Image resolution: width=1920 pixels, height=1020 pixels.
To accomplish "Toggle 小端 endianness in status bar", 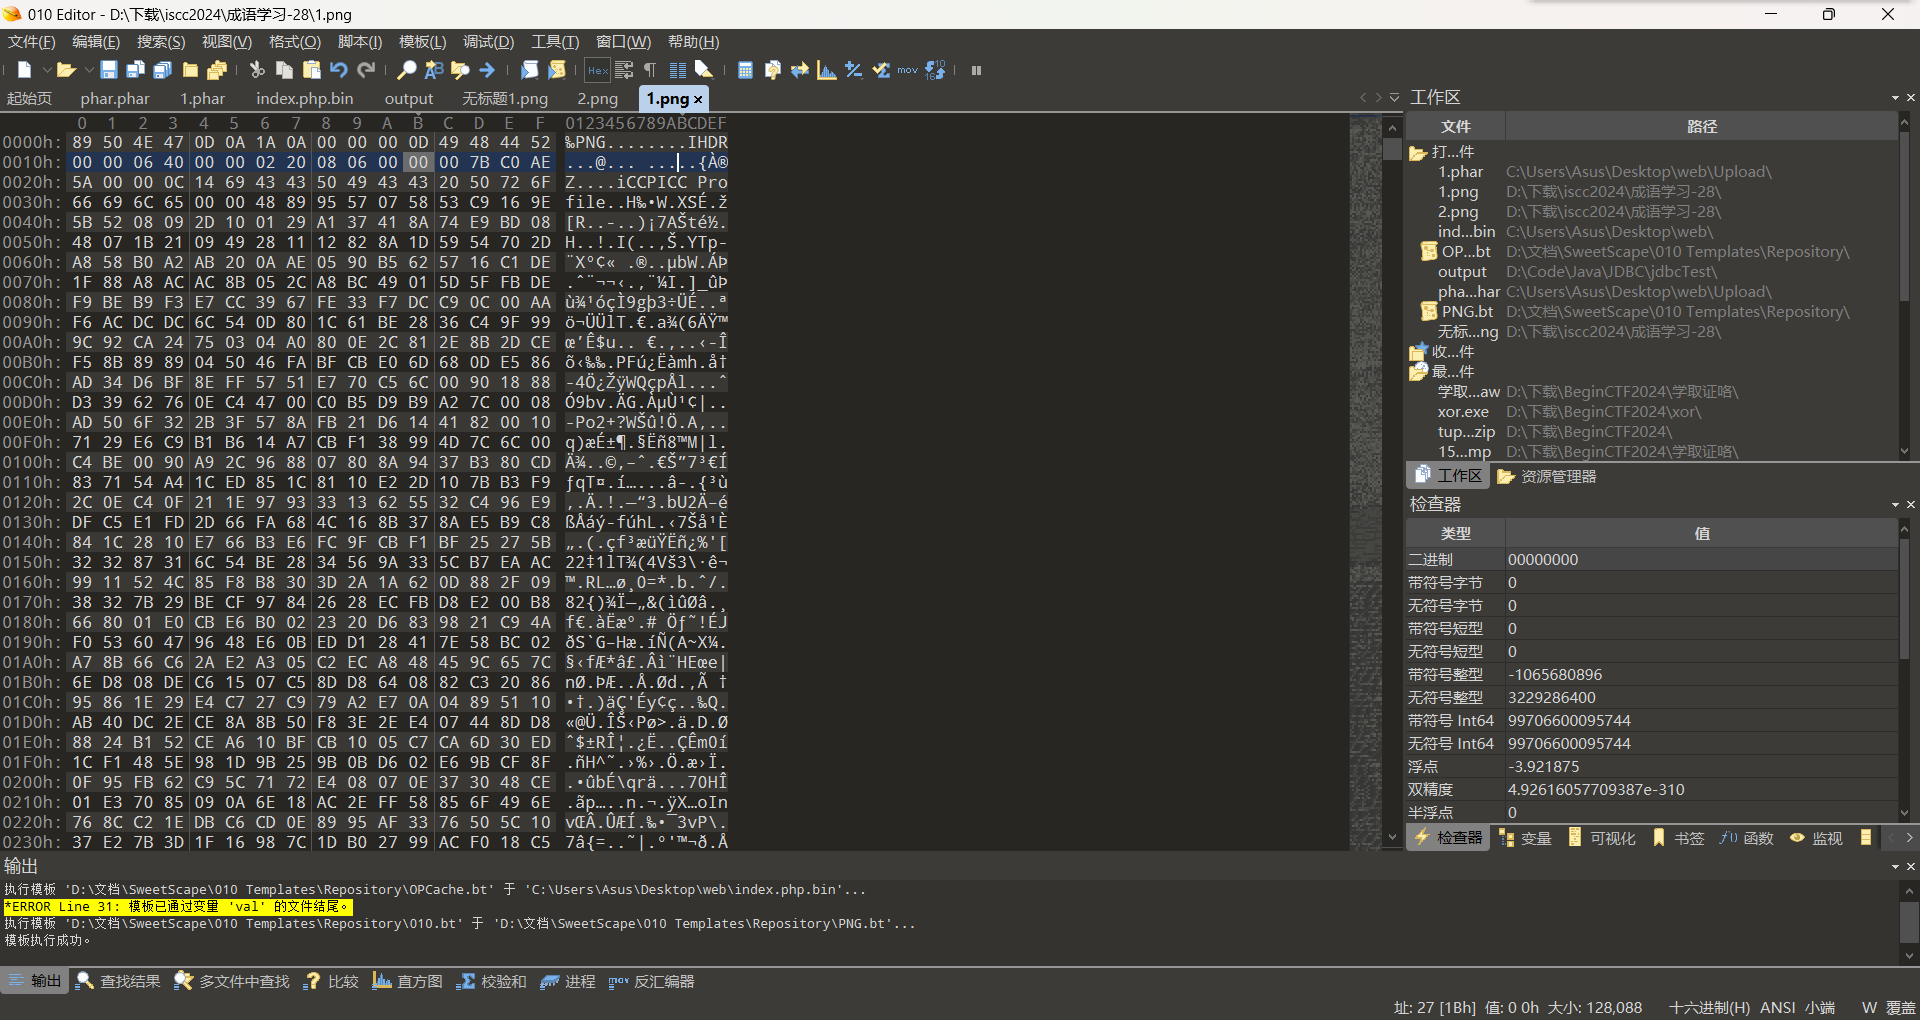I will click(1820, 1008).
